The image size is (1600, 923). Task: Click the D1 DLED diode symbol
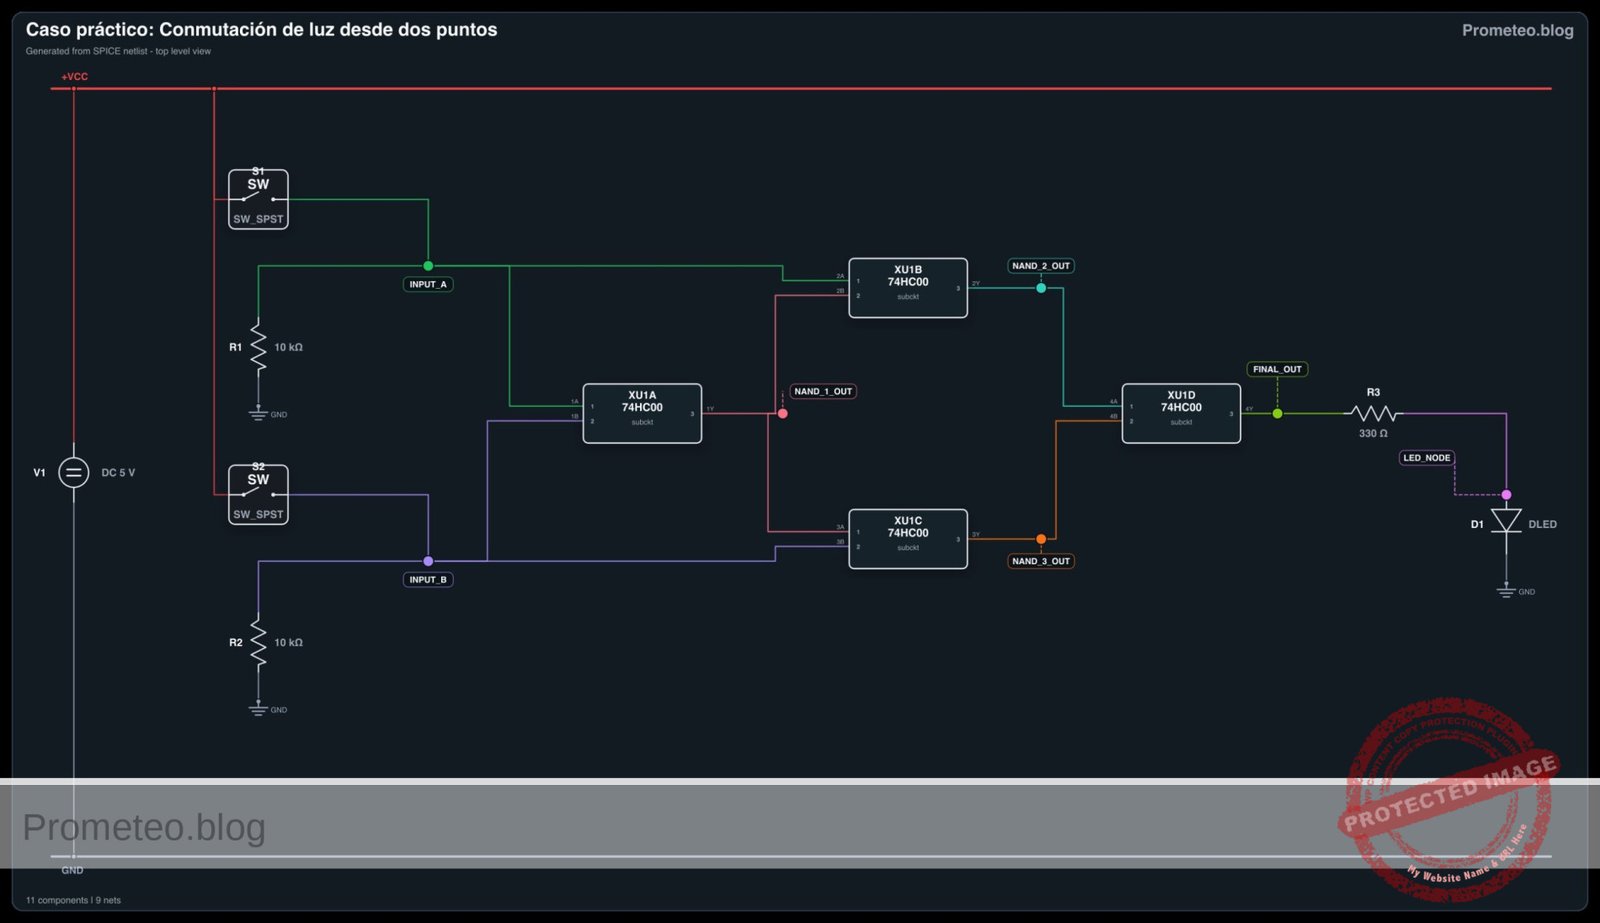(1506, 522)
